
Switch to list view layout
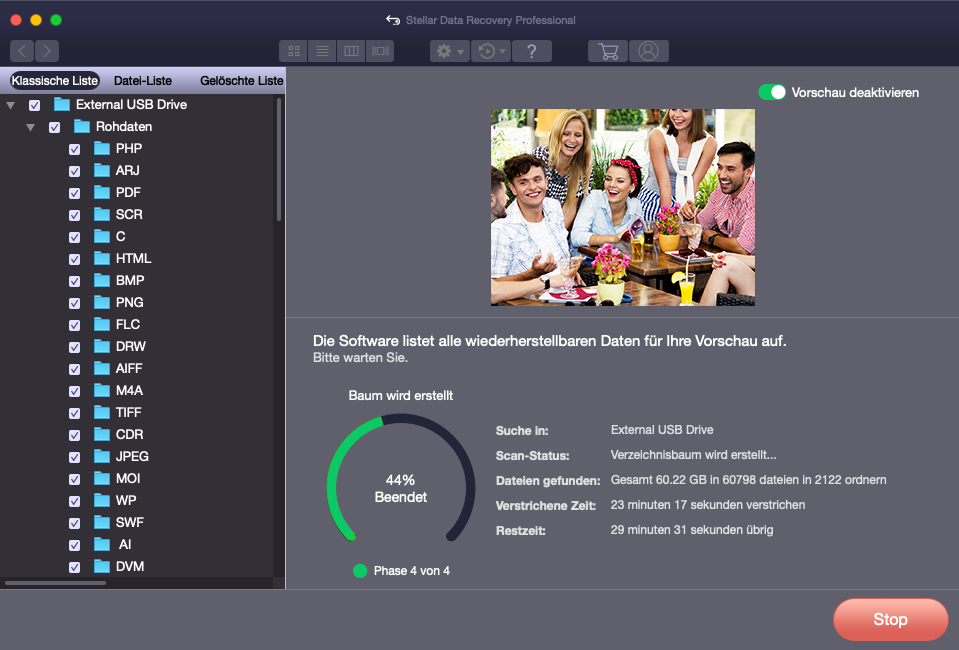pyautogui.click(x=322, y=51)
